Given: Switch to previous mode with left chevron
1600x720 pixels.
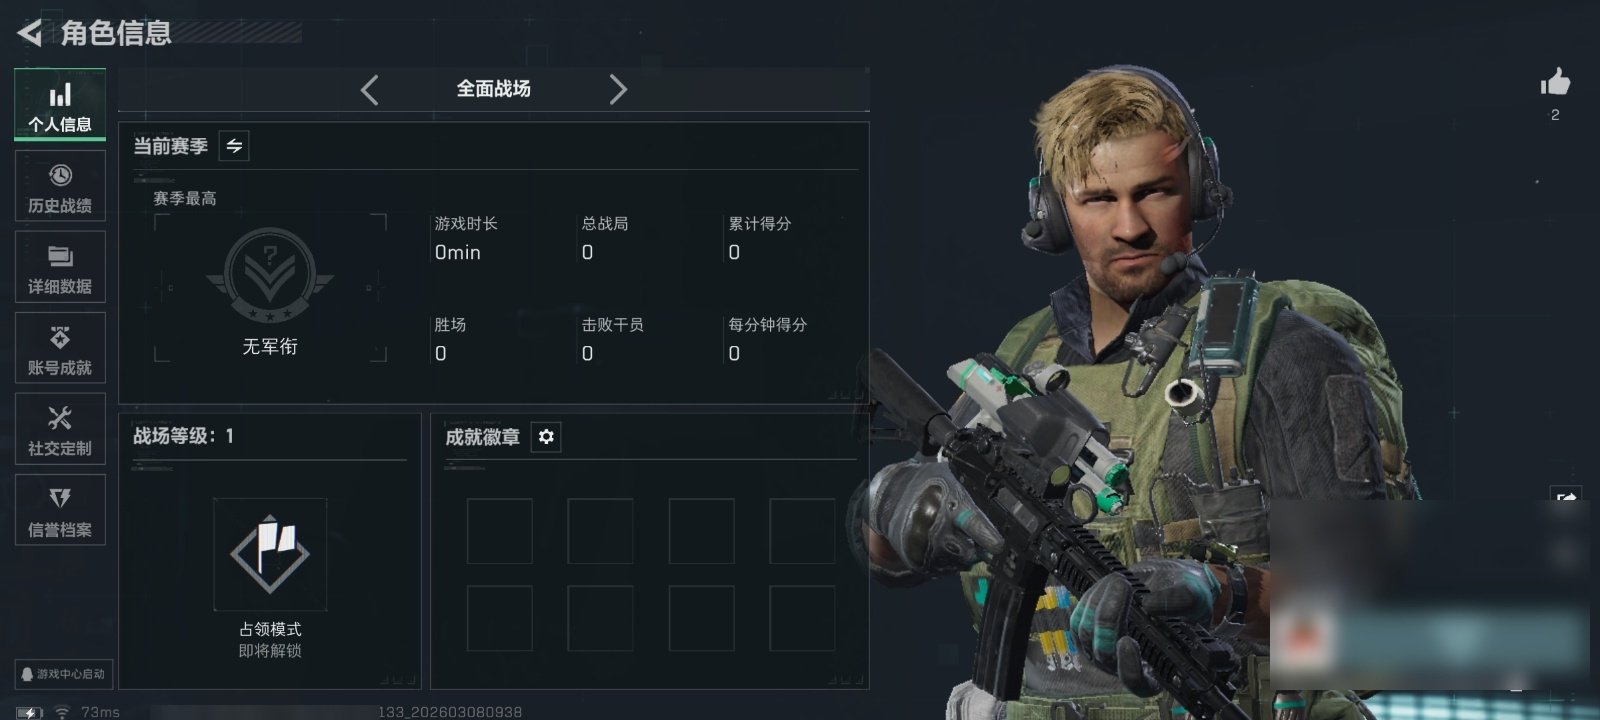Looking at the screenshot, I should [370, 90].
